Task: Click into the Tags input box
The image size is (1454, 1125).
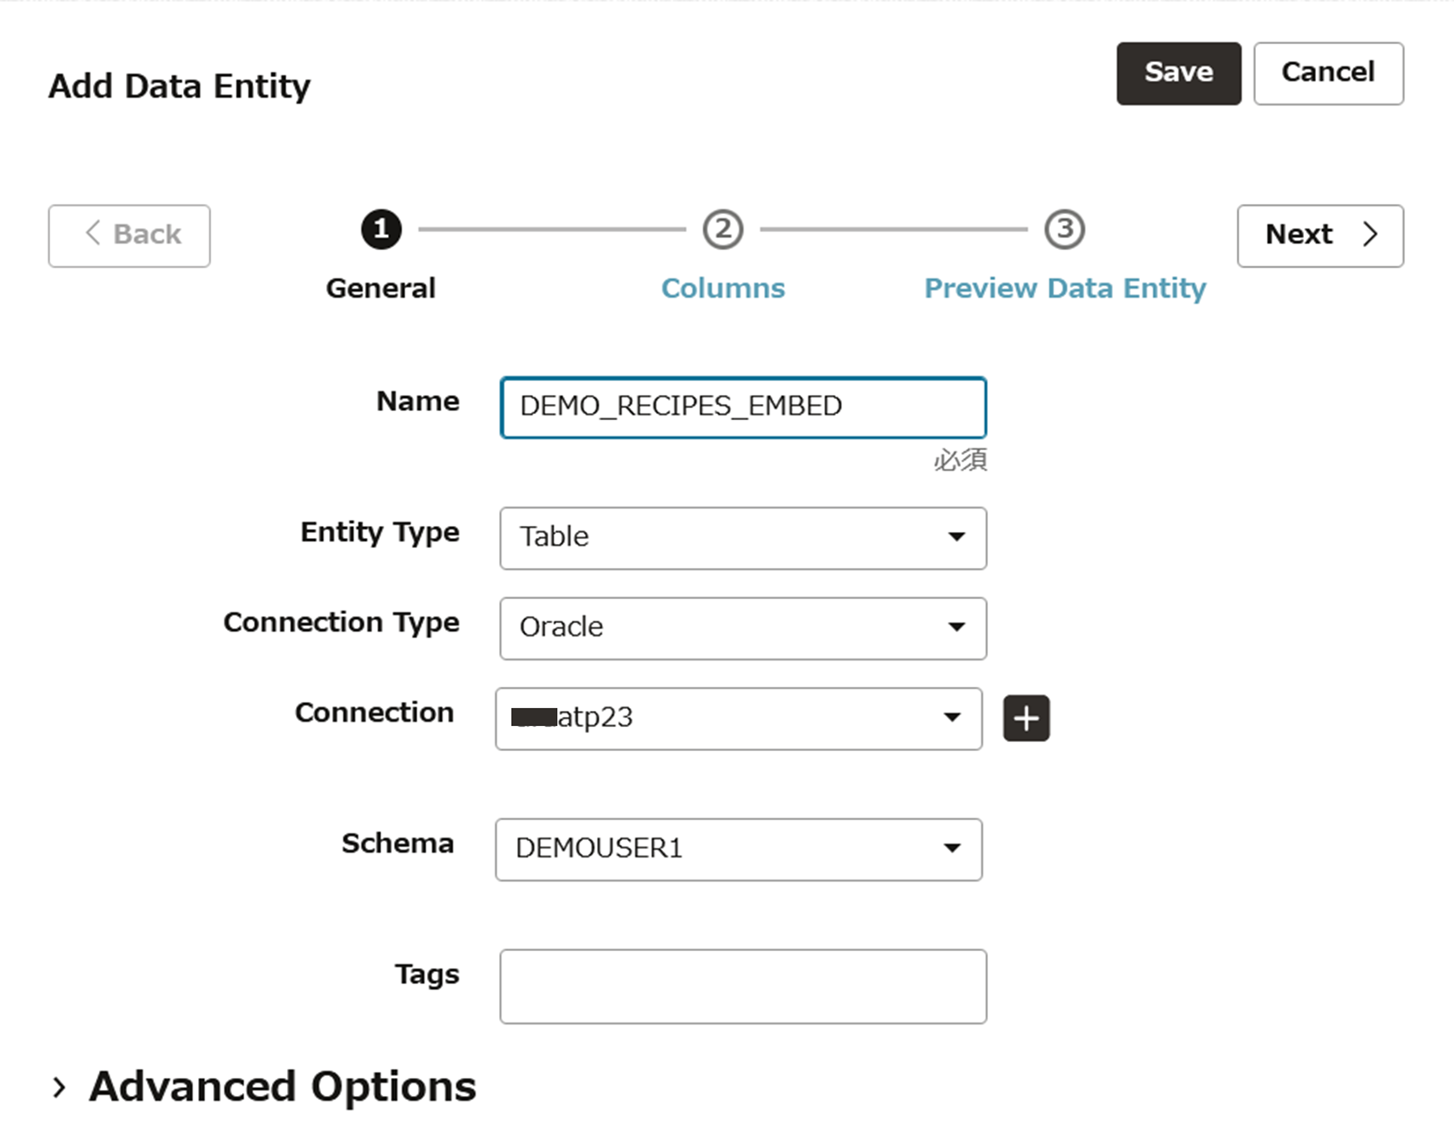Action: click(742, 986)
